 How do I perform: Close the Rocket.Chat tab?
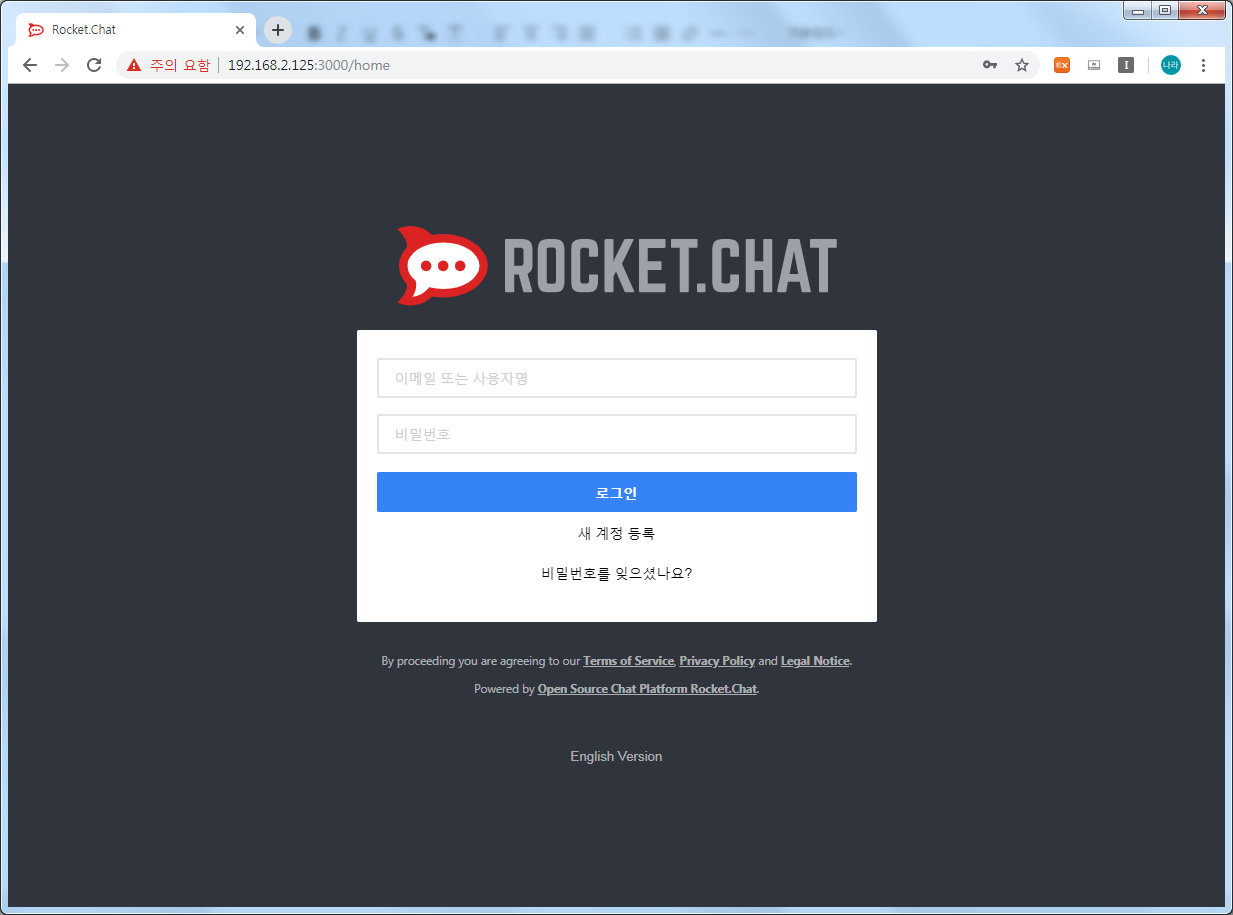240,30
